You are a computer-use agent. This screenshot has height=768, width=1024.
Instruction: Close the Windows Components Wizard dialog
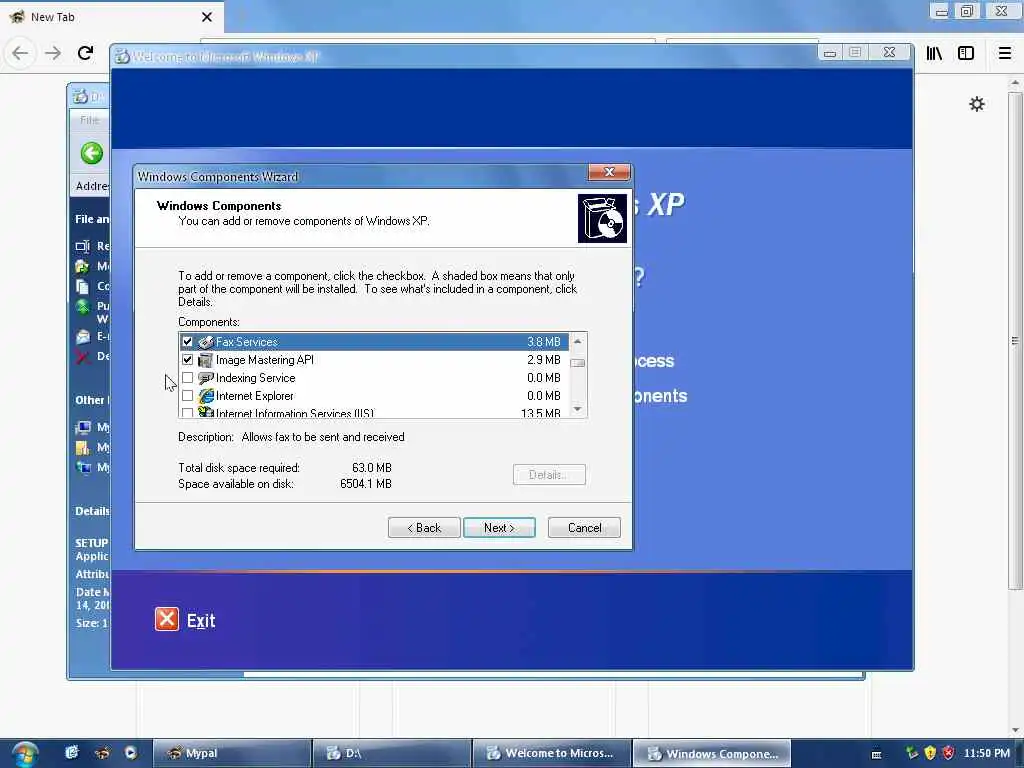click(609, 172)
